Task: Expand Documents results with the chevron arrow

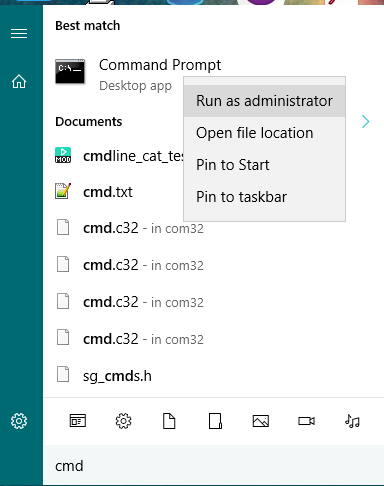Action: click(365, 122)
